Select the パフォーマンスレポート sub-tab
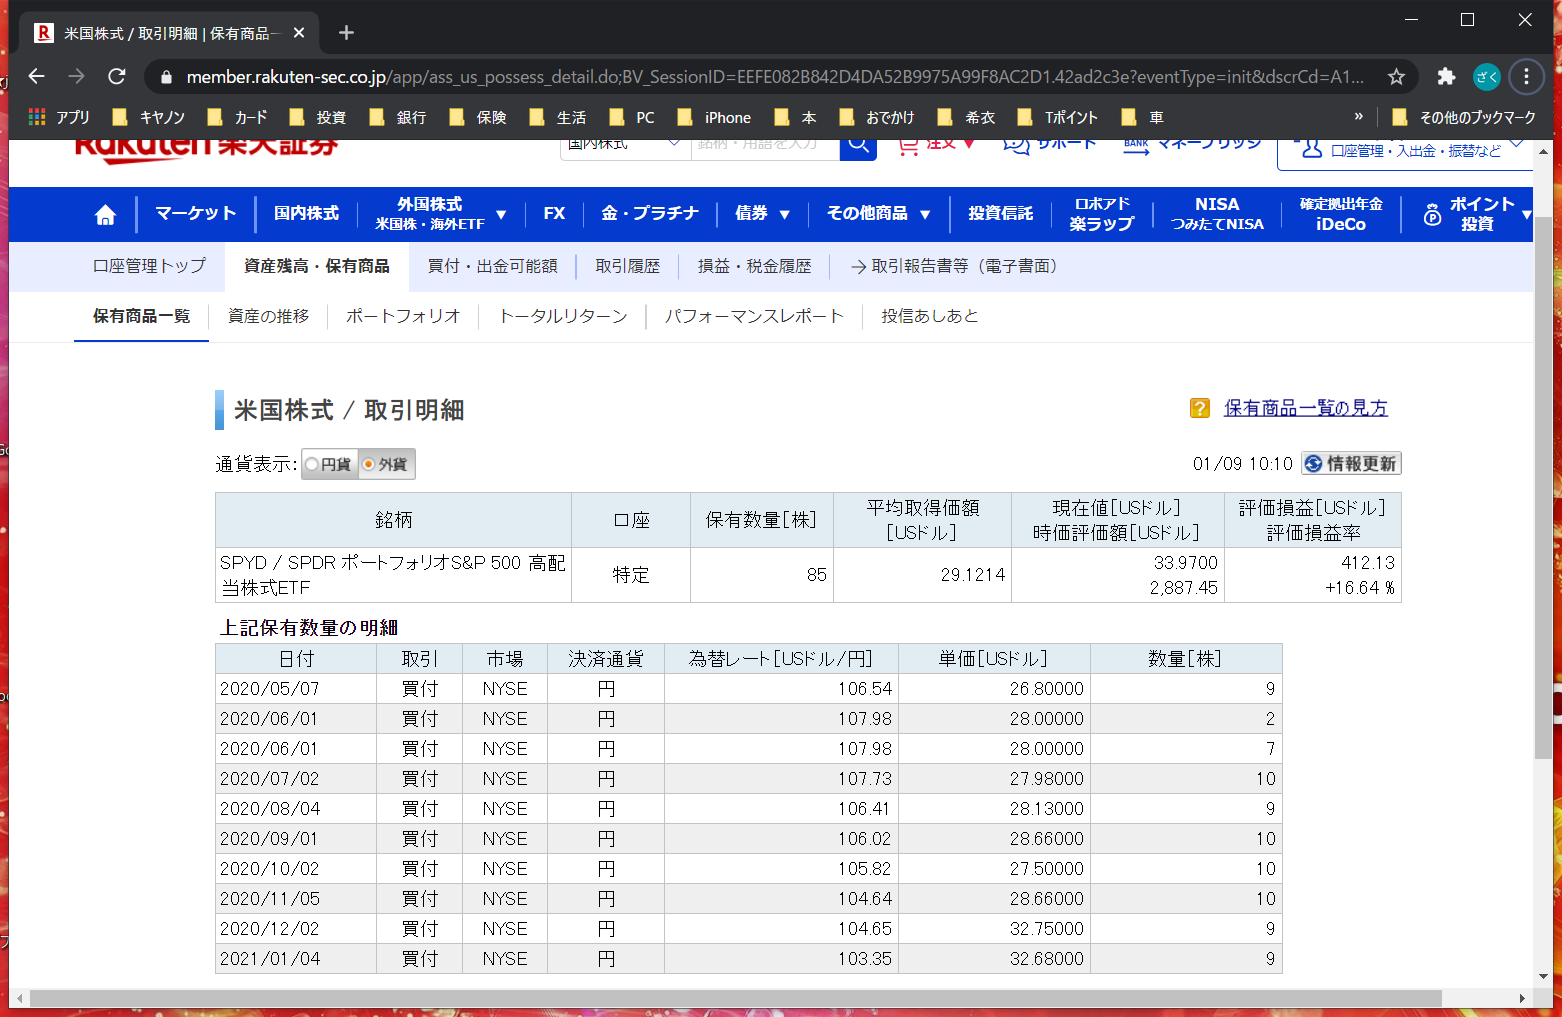 754,317
